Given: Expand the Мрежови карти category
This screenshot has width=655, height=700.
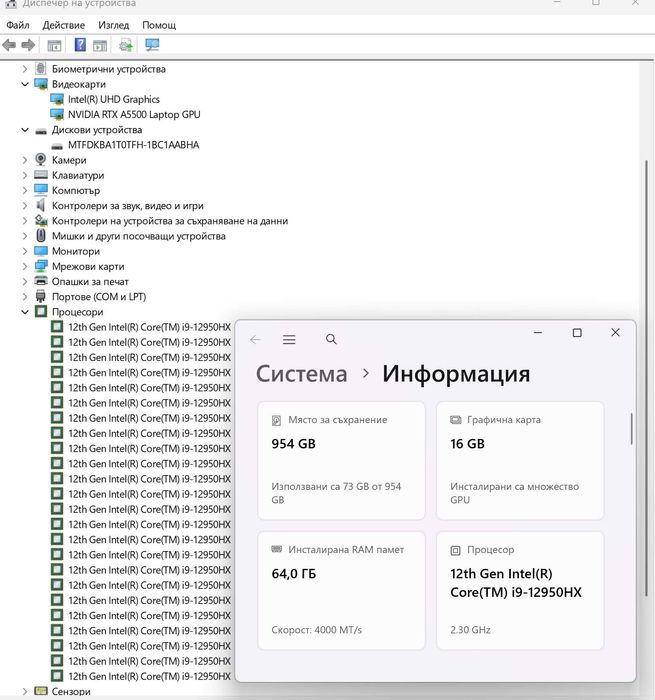Looking at the screenshot, I should point(25,266).
